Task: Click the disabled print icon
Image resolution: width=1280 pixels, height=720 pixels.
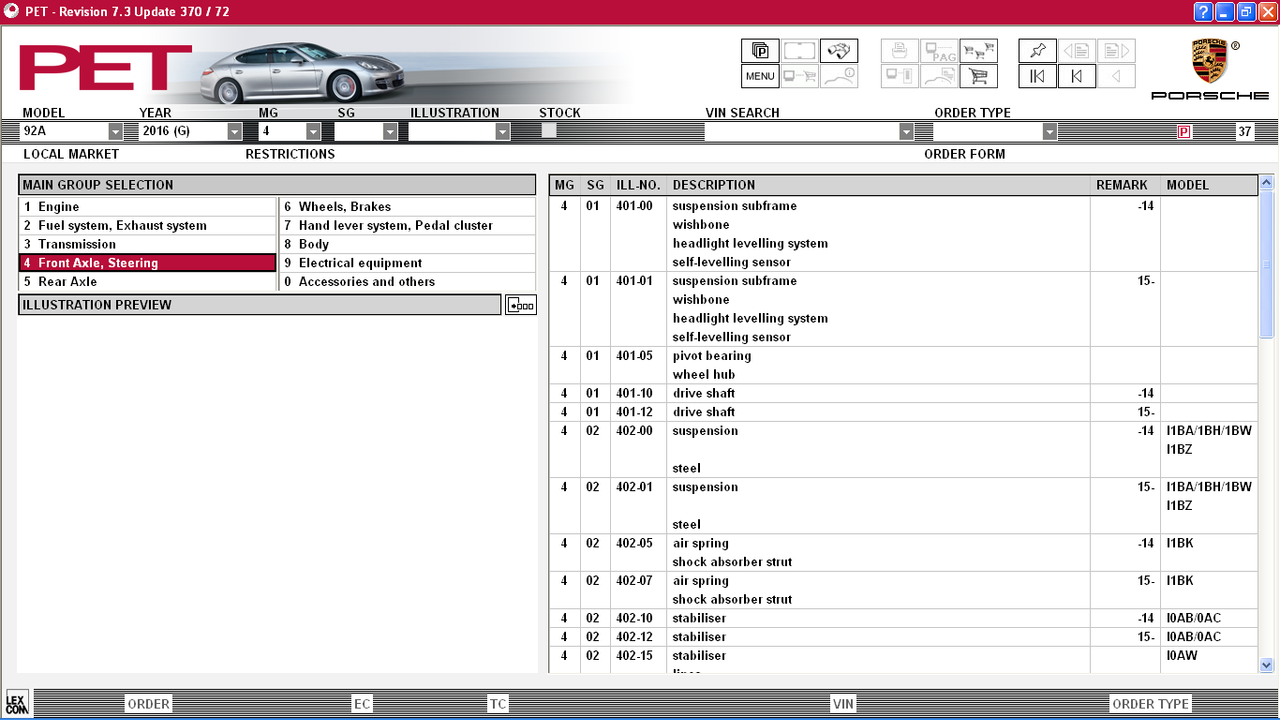Action: pyautogui.click(x=899, y=51)
